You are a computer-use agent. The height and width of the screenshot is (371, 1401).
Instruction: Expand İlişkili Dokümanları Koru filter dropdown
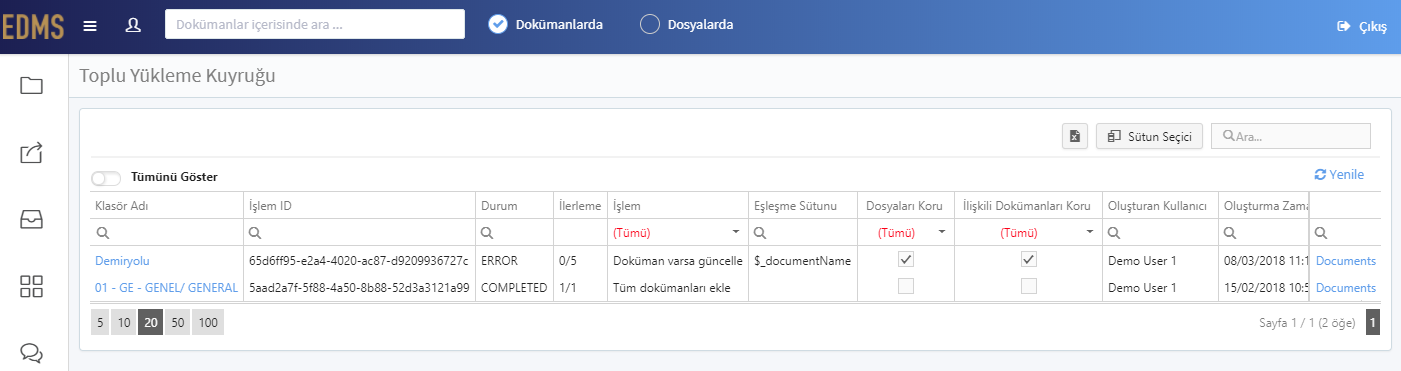[x=1090, y=232]
